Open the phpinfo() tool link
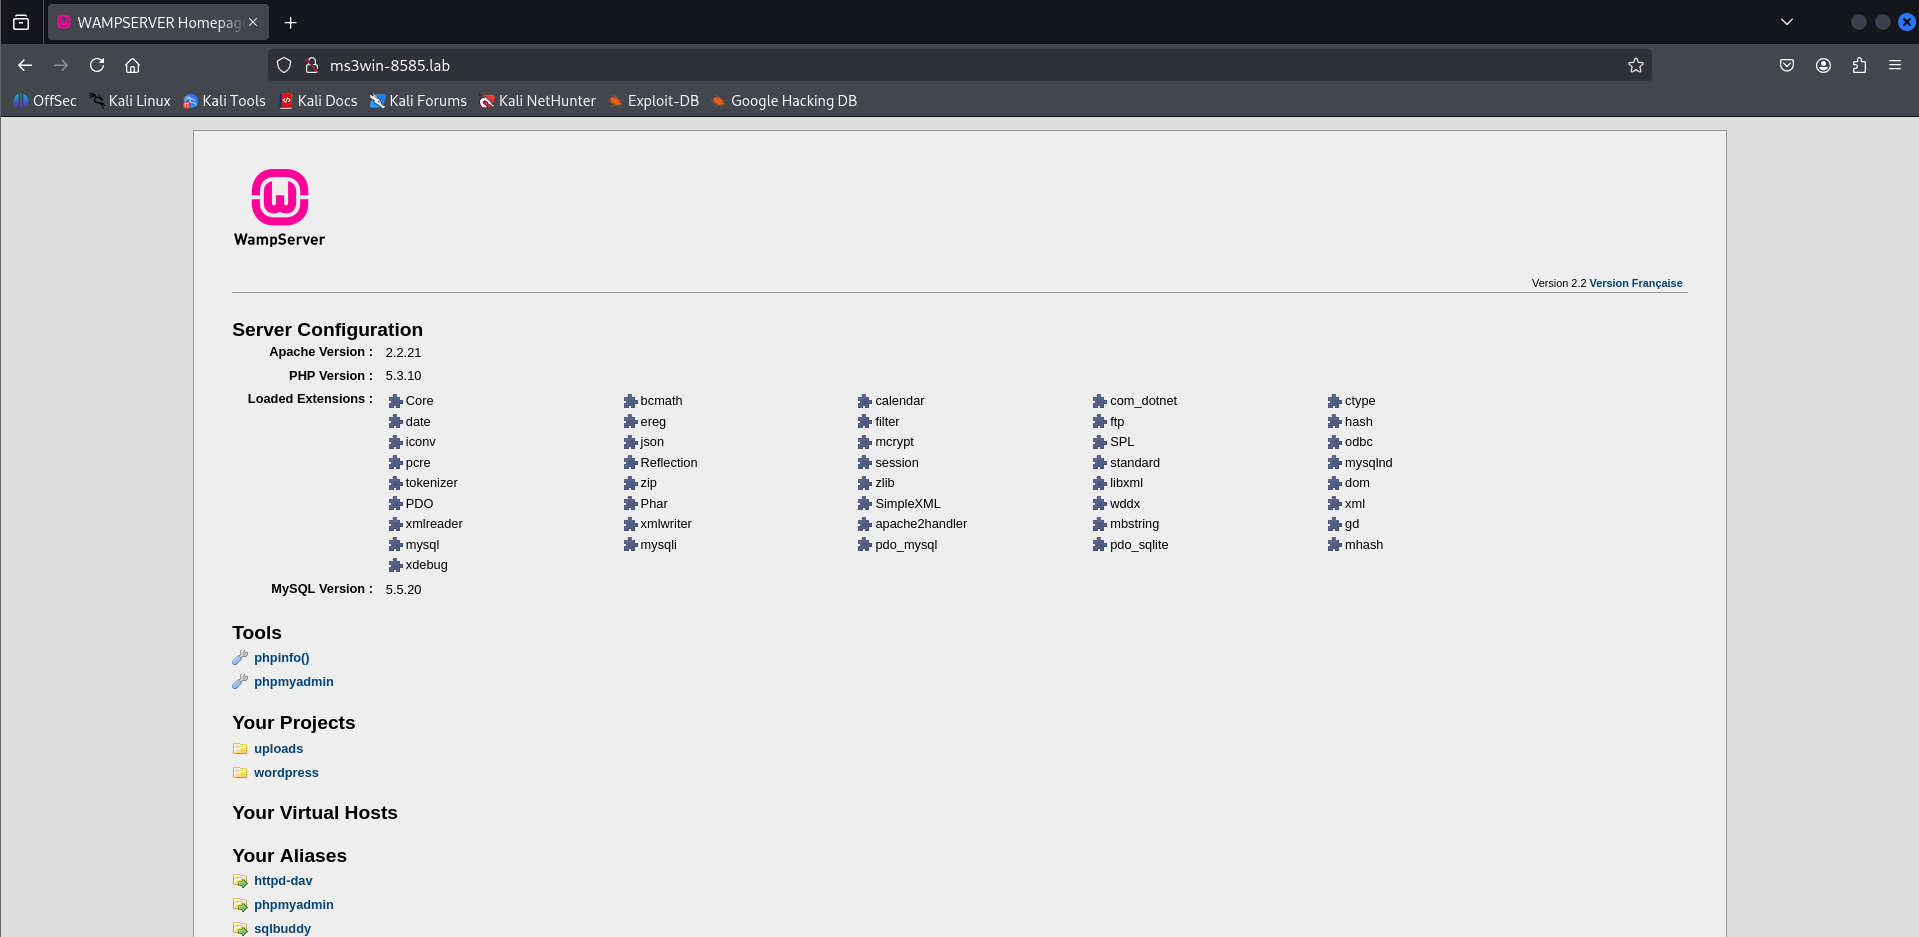Viewport: 1919px width, 937px height. (x=282, y=658)
